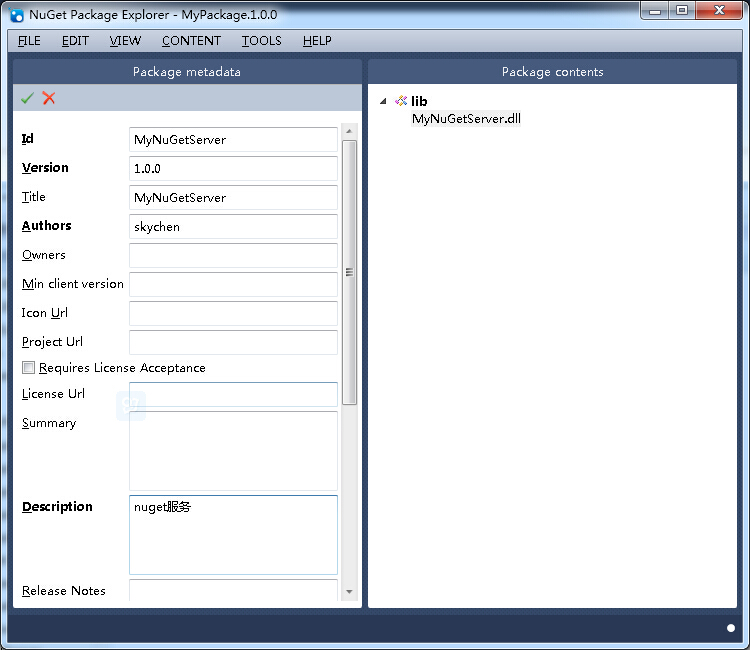
Task: Focus the empty Owners field
Action: pyautogui.click(x=233, y=255)
